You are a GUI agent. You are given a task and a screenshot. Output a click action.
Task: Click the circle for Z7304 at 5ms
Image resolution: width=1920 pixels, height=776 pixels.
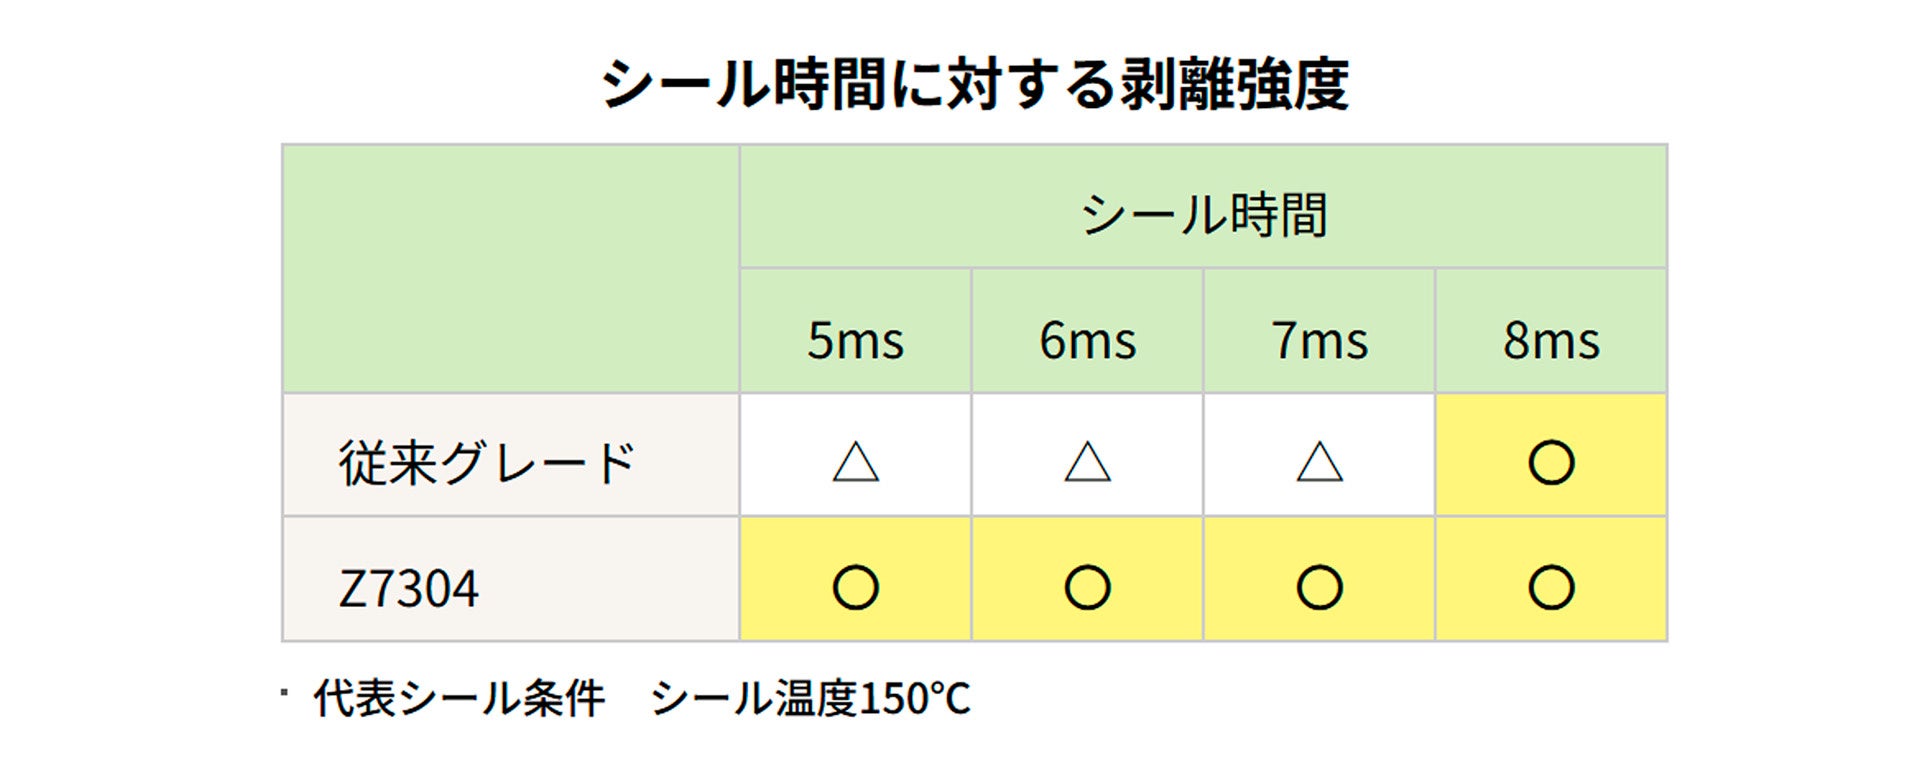pyautogui.click(x=856, y=587)
